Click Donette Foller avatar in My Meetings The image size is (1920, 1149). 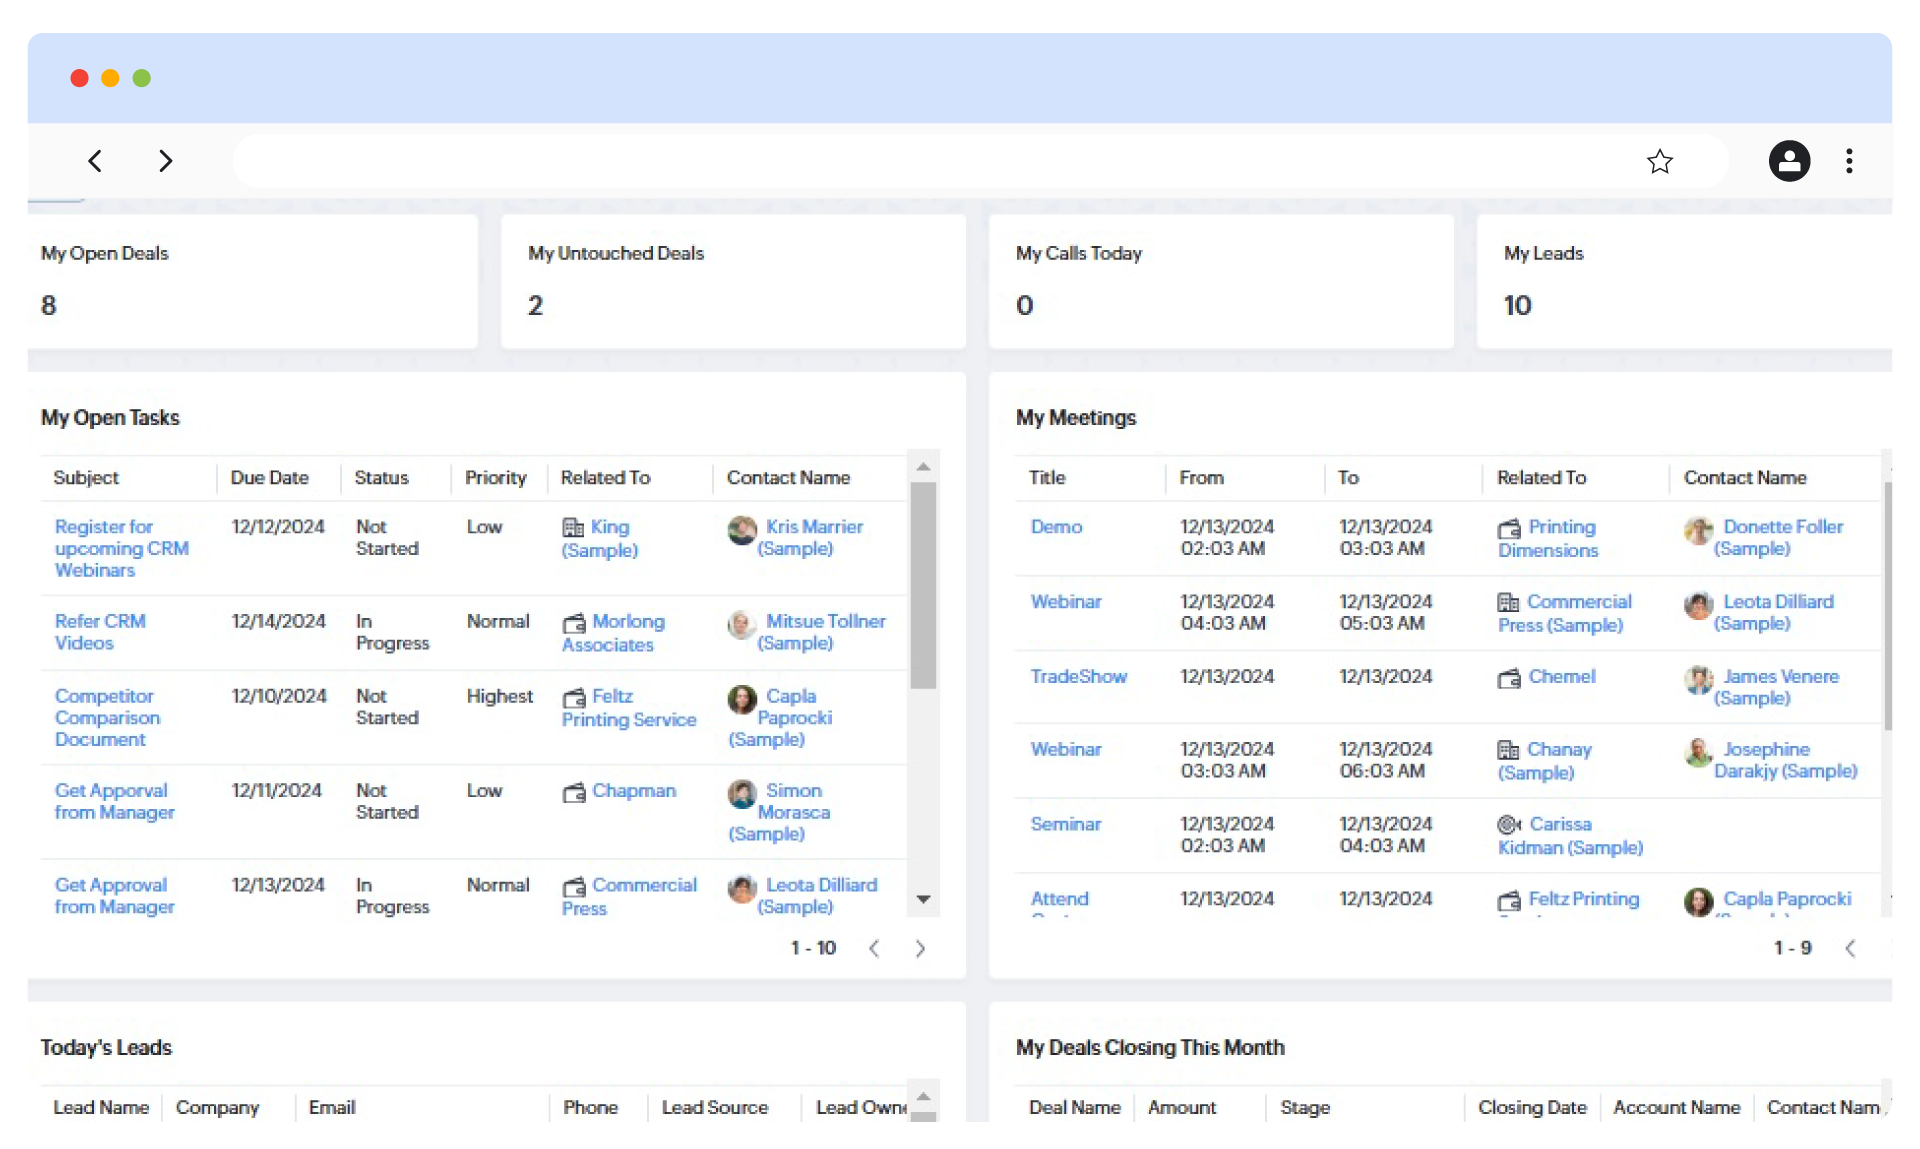pos(1698,529)
